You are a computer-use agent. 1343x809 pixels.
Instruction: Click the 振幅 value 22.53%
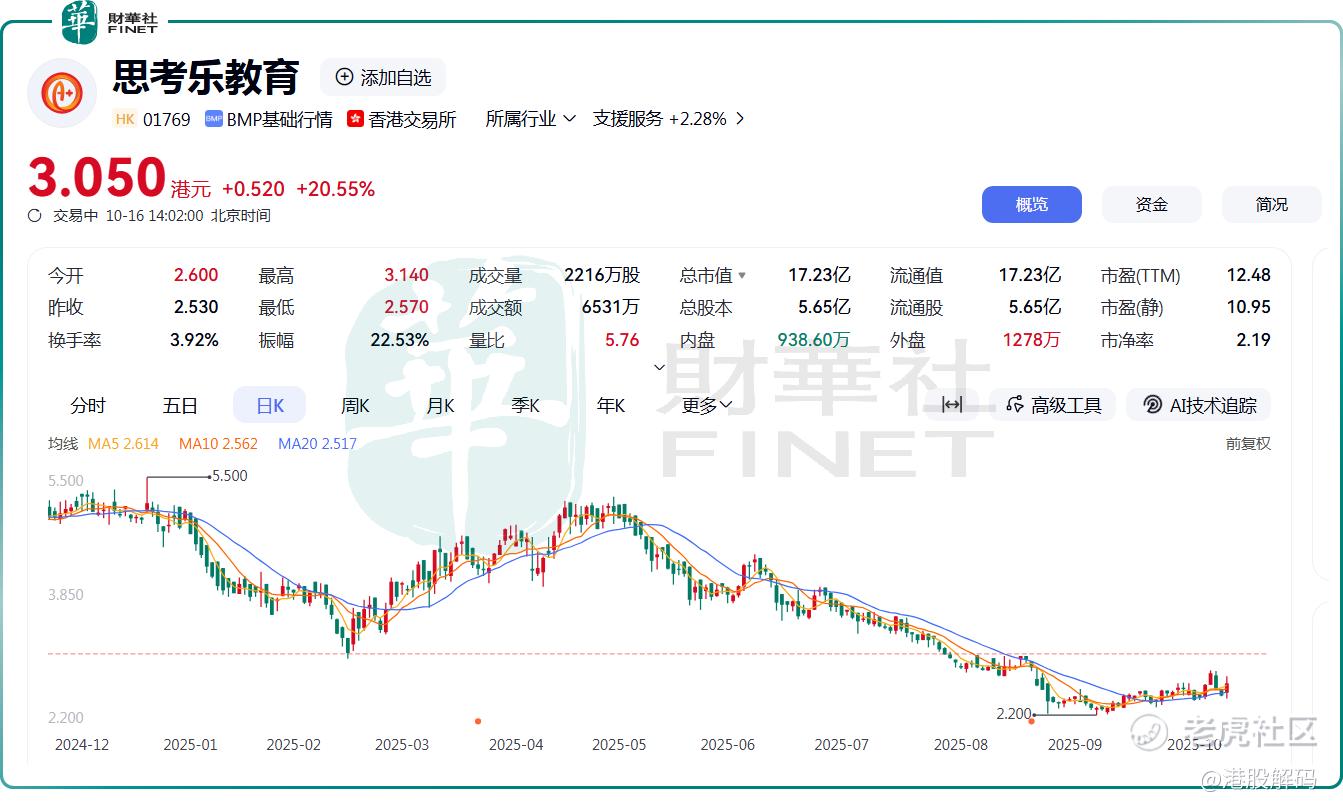(x=400, y=340)
